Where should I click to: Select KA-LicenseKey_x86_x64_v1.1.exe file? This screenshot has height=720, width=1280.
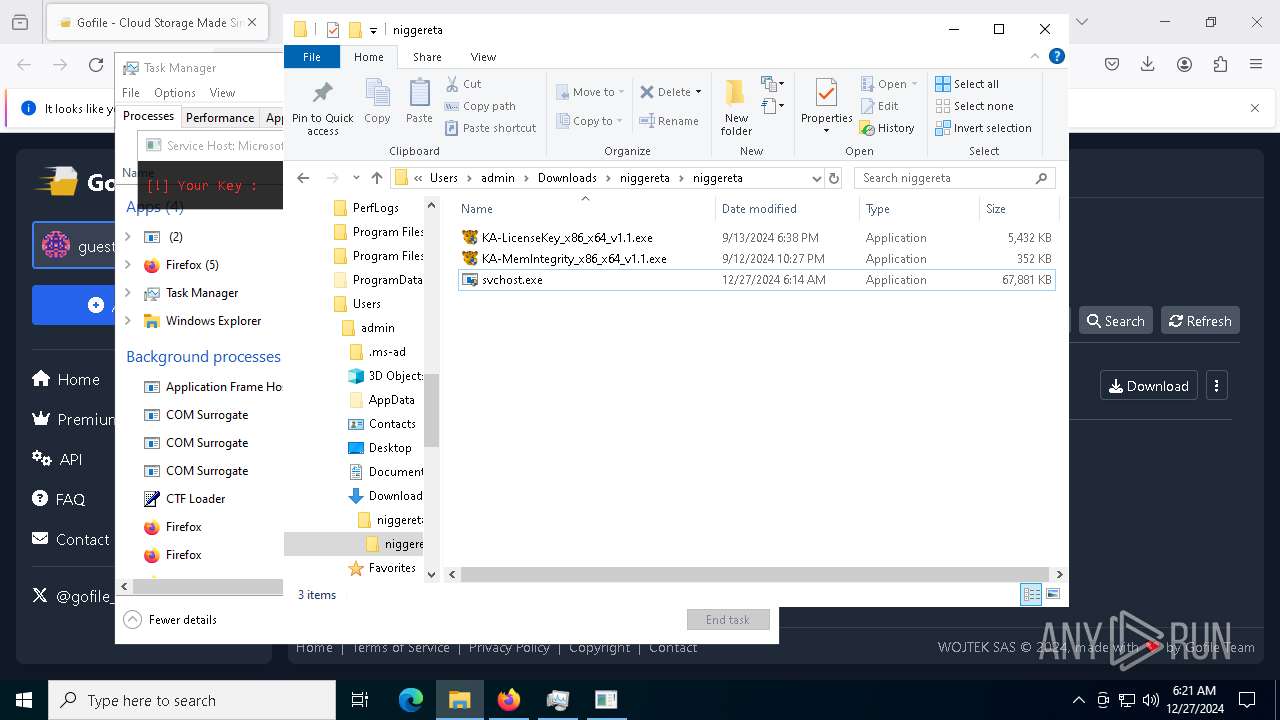(756, 238)
